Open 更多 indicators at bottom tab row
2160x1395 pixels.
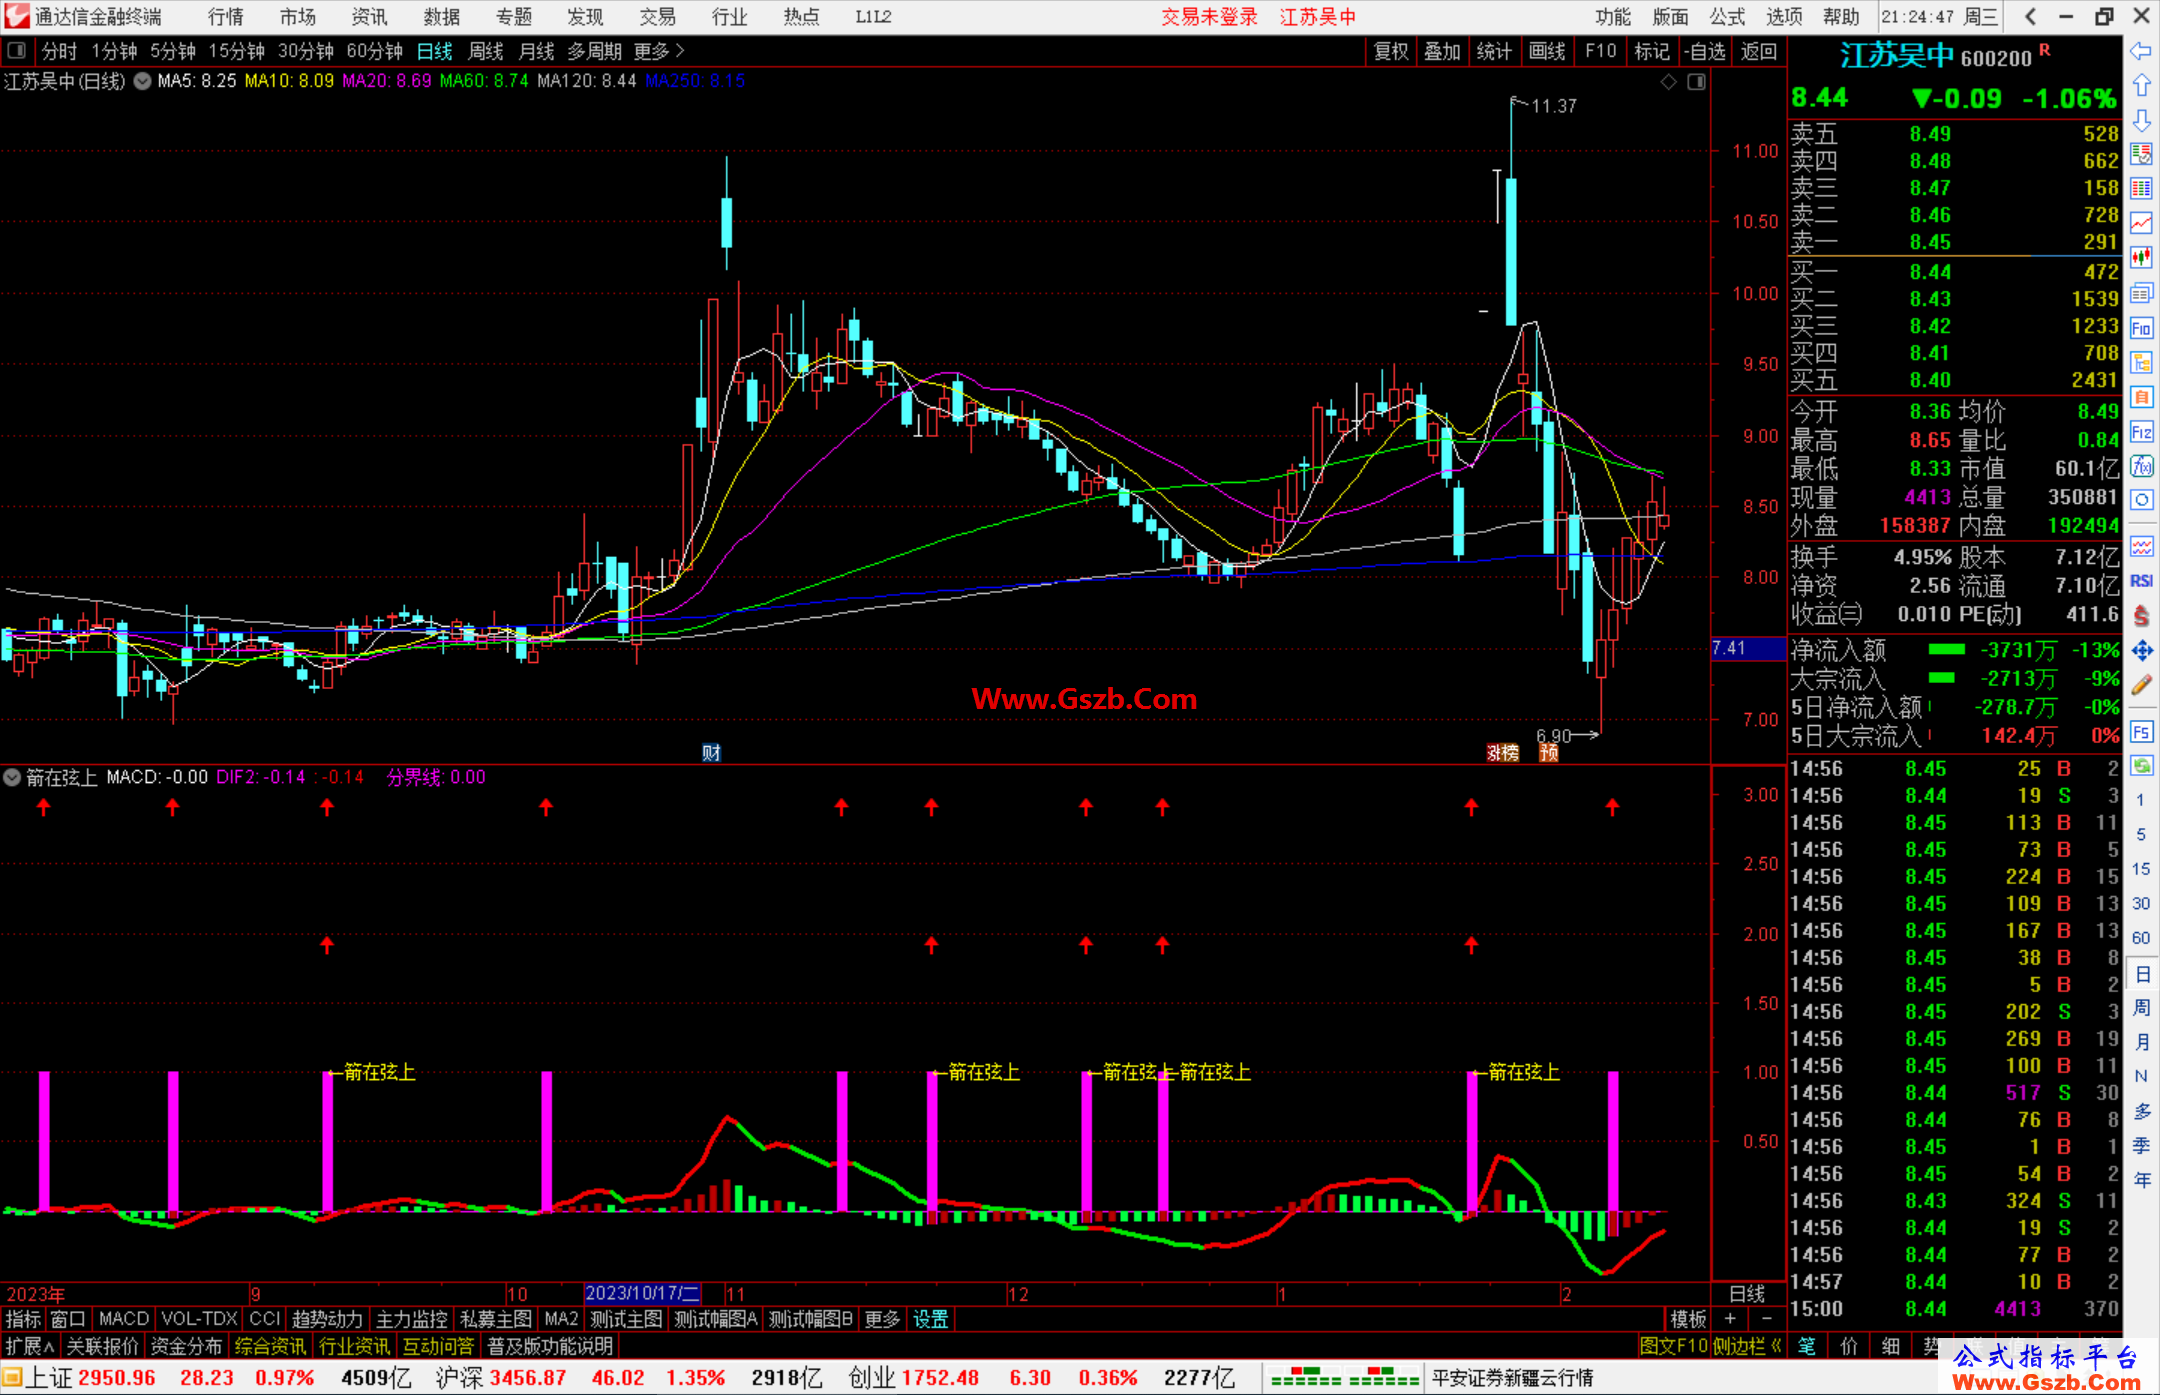(x=882, y=1319)
